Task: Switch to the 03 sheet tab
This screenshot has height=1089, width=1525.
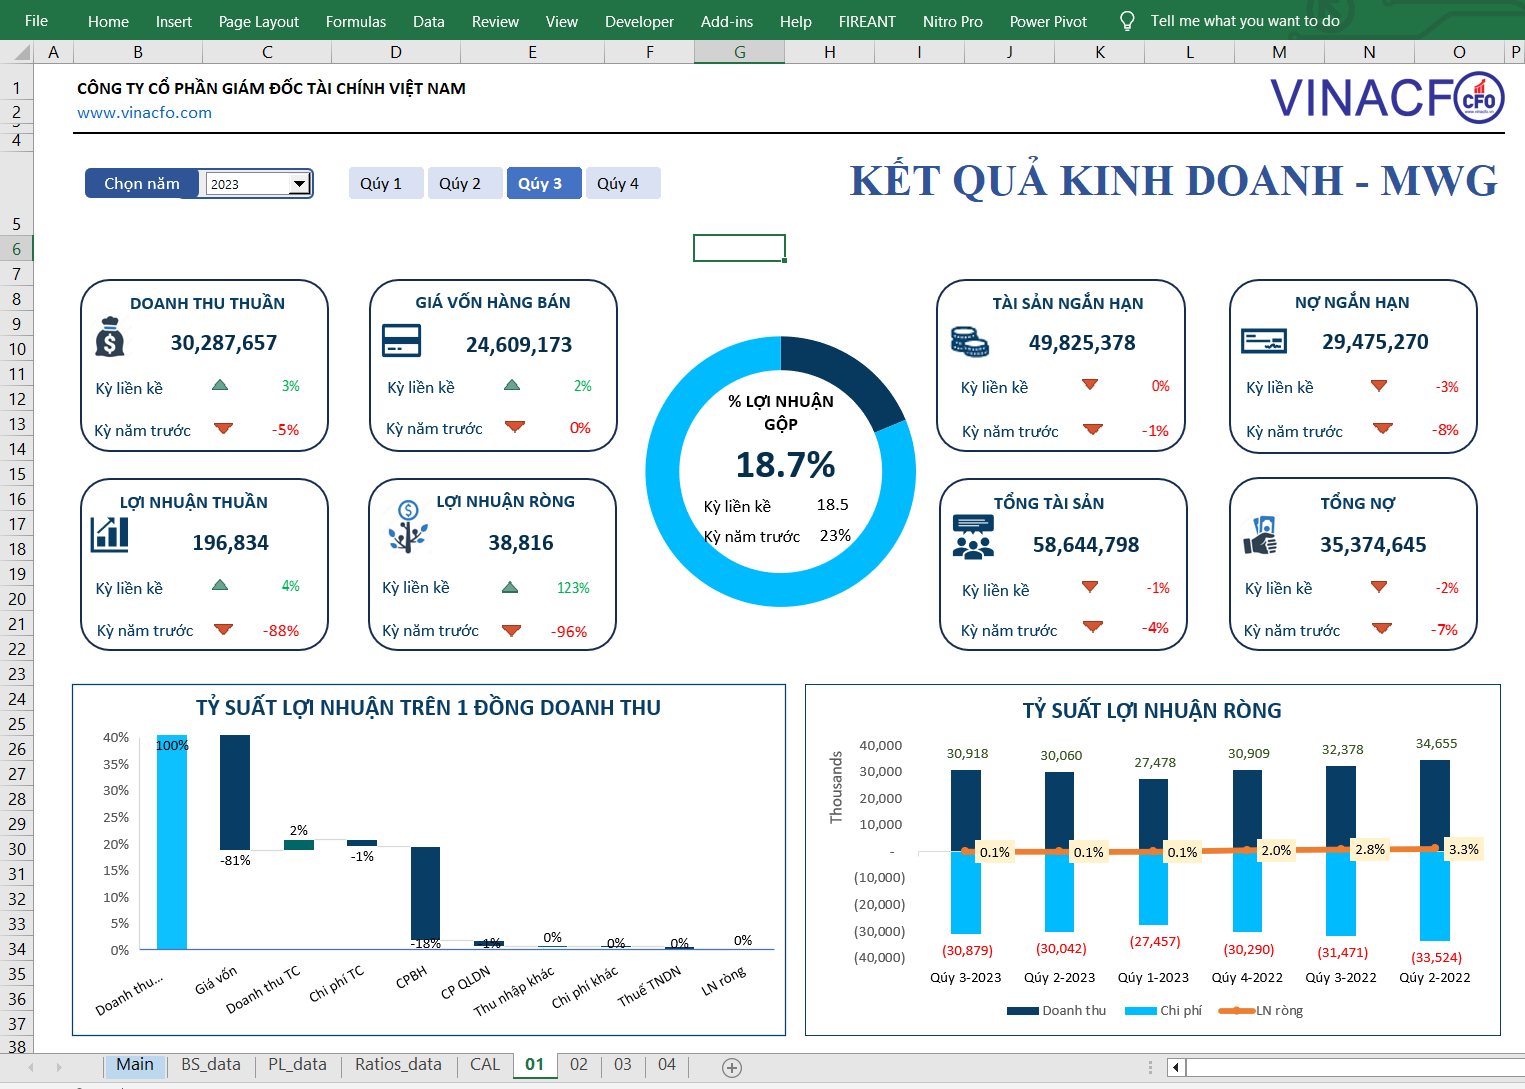Action: [x=623, y=1065]
